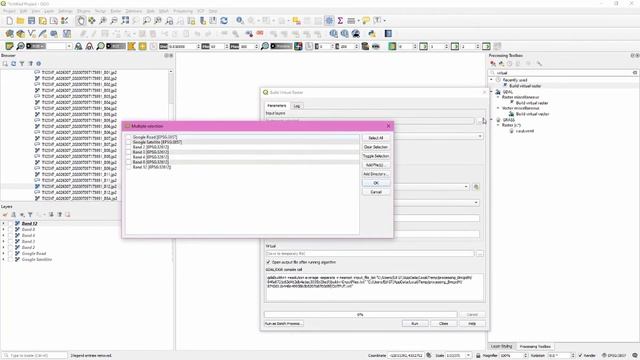The image size is (640, 360).
Task: Check Google Road in Multiple selection
Action: 129,137
